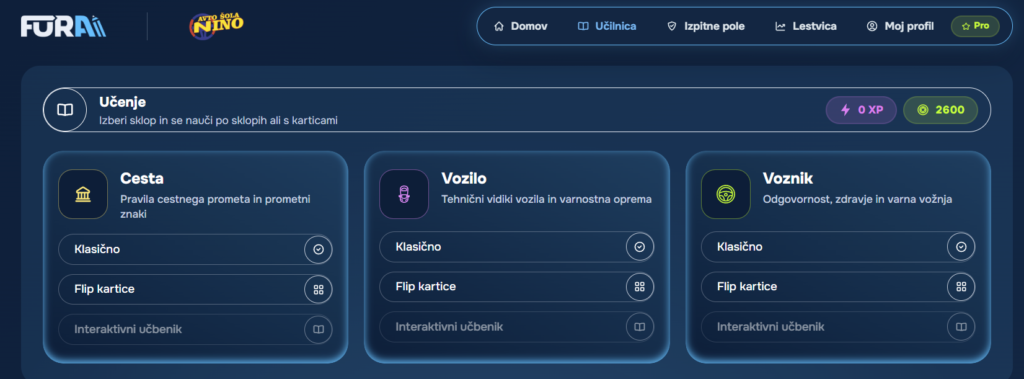Click the Voznik steering wheel icon

[x=726, y=194]
